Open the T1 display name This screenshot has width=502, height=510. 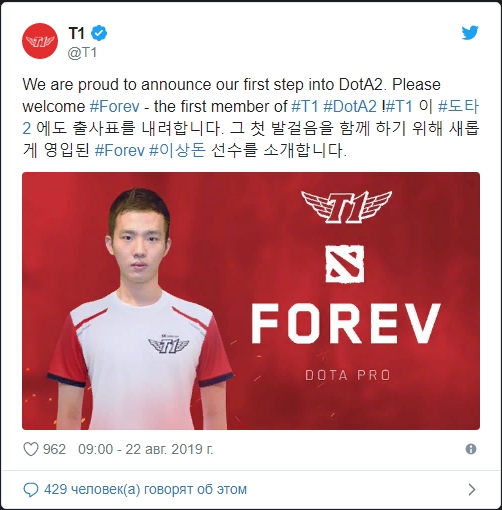click(76, 33)
